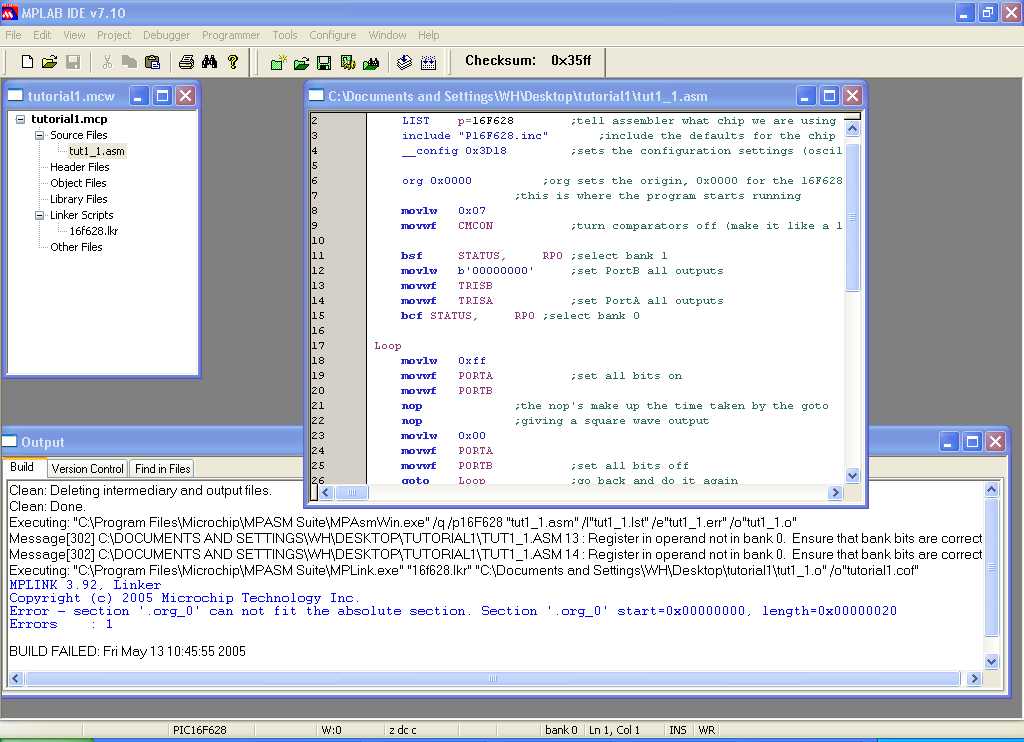
Task: Click the 'bank 0' status bar entry
Action: click(561, 730)
